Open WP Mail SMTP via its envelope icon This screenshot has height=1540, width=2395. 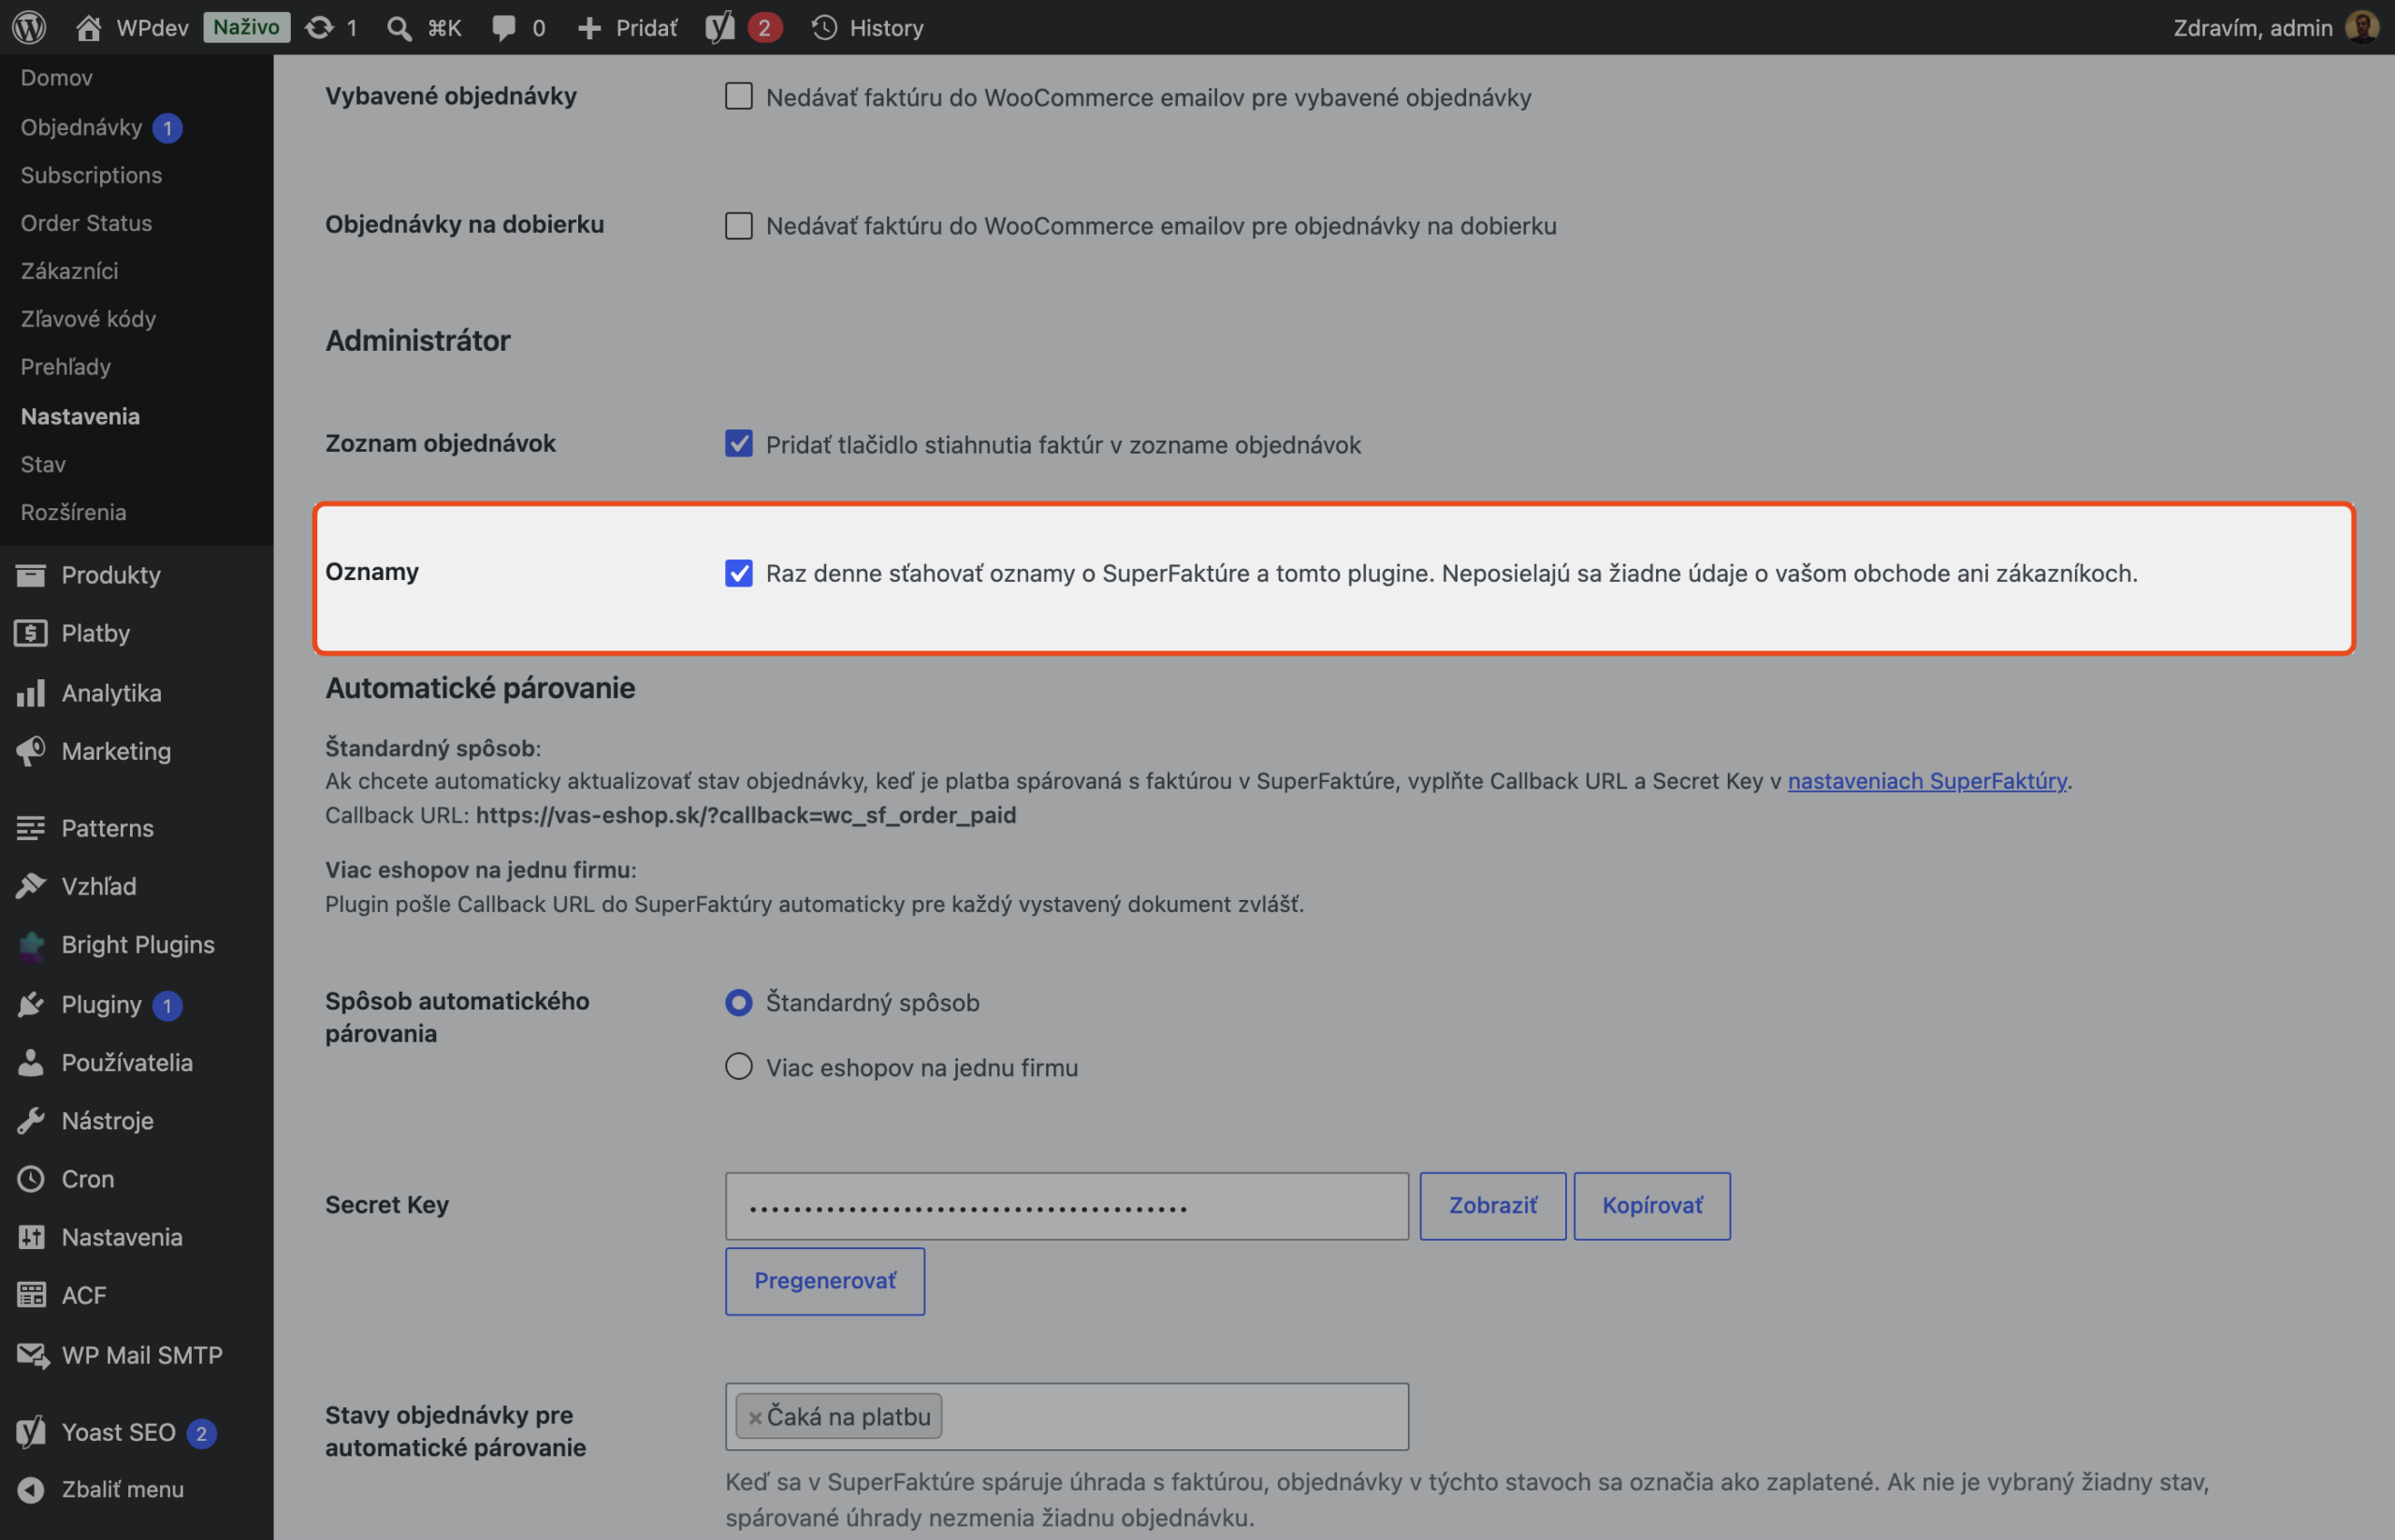32,1355
